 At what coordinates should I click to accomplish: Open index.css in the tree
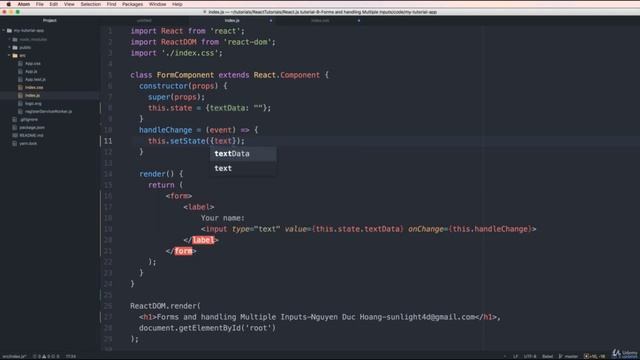(x=34, y=87)
